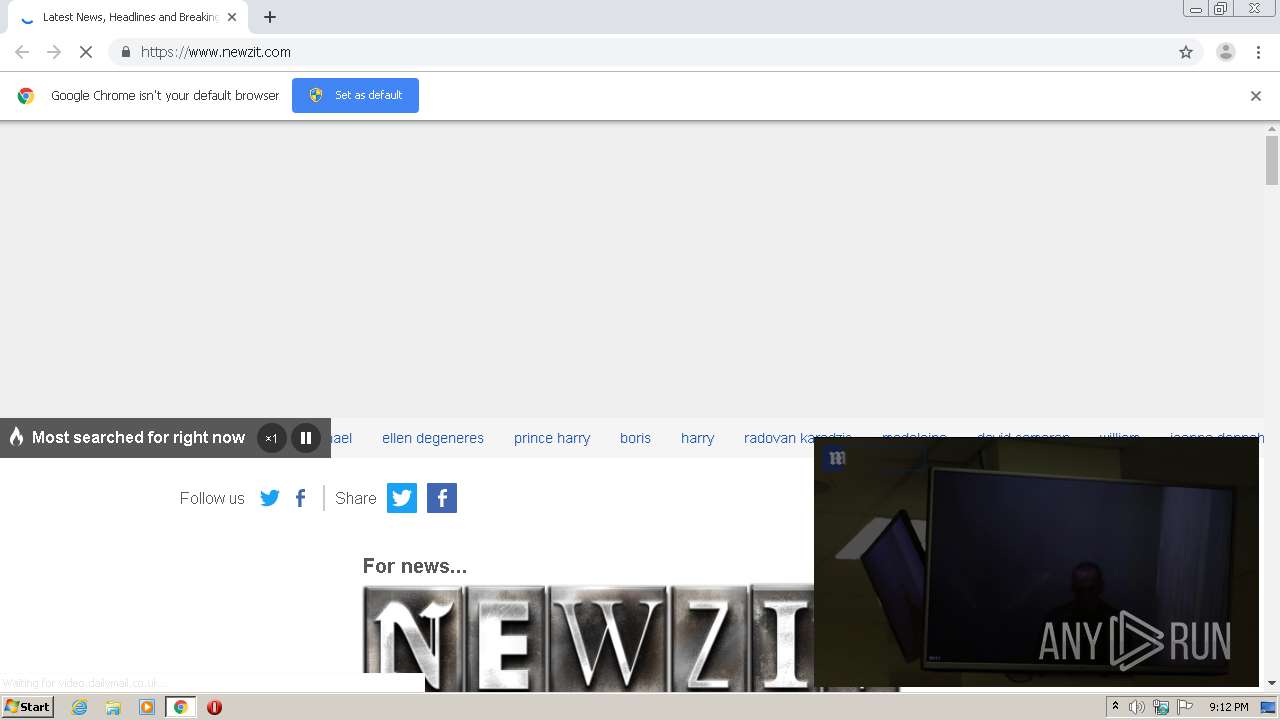Open the 'boris' trending search
Screen dimensions: 1280x720
tap(635, 438)
